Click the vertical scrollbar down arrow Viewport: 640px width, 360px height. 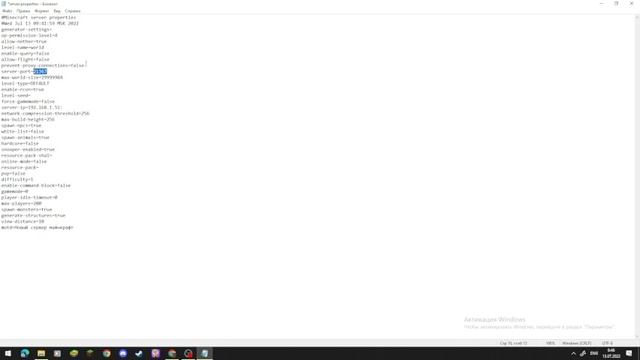point(637,337)
